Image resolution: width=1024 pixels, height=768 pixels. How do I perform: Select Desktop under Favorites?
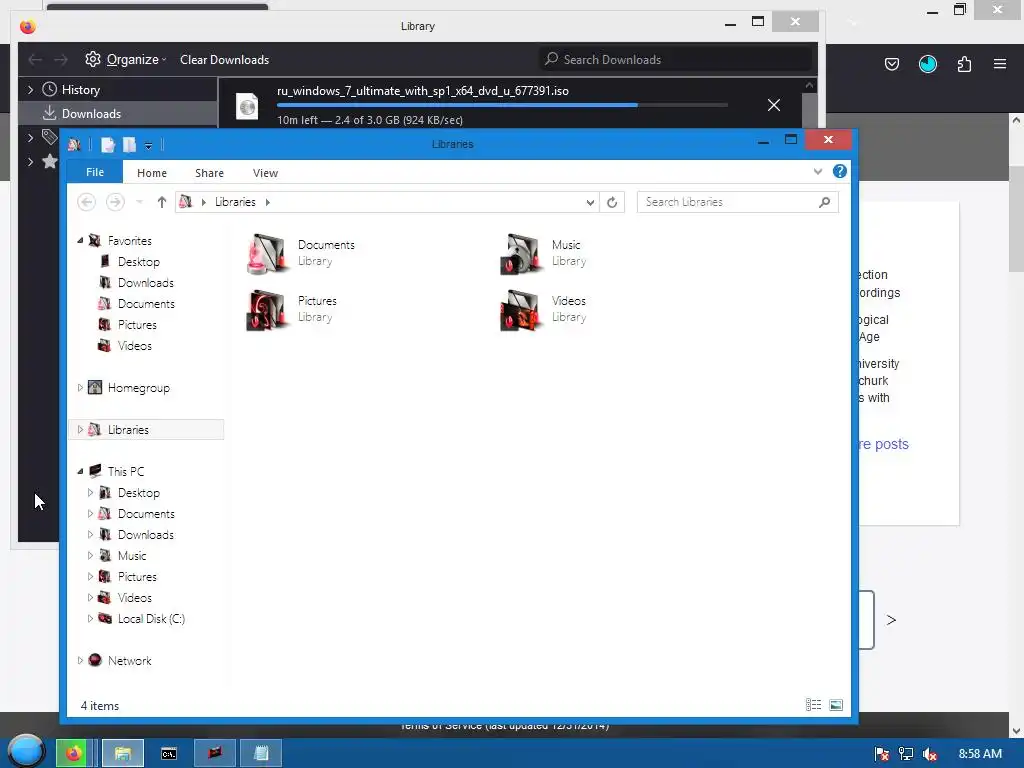tap(138, 261)
